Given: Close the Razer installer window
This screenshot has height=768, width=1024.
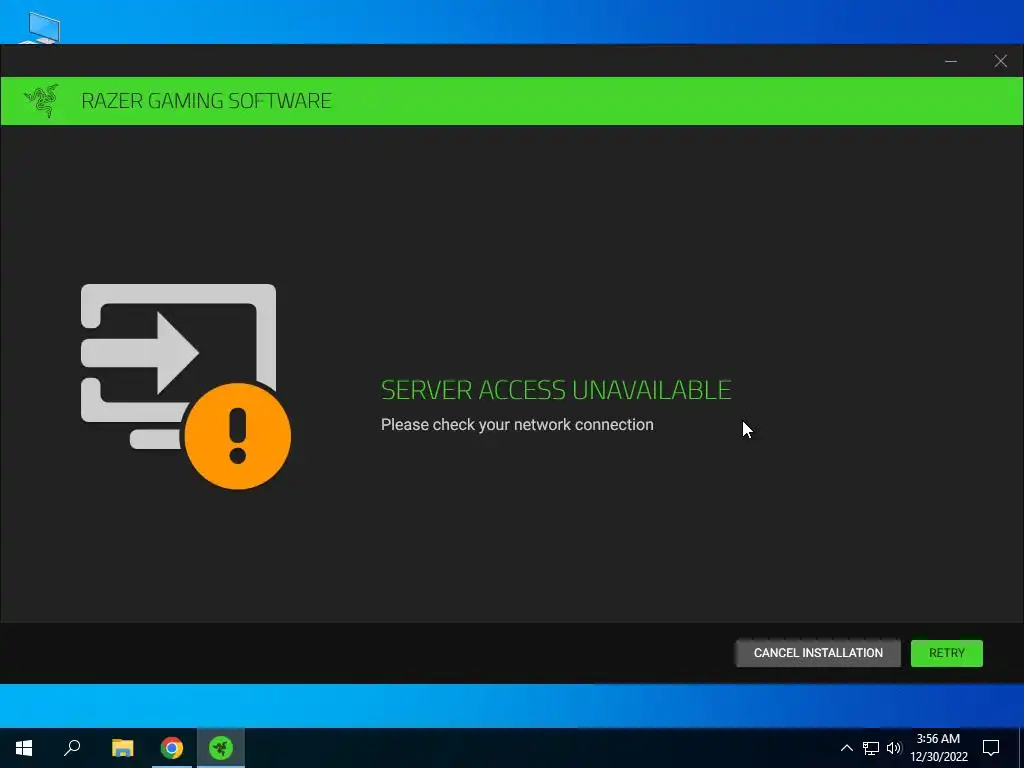Looking at the screenshot, I should pyautogui.click(x=1000, y=61).
